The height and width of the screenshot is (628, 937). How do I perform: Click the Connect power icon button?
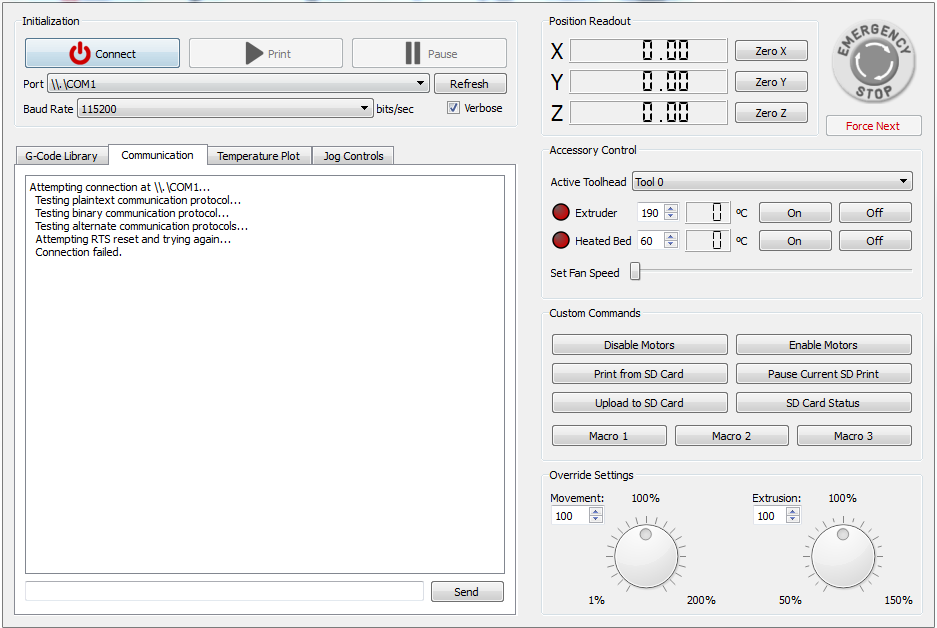pyautogui.click(x=102, y=54)
